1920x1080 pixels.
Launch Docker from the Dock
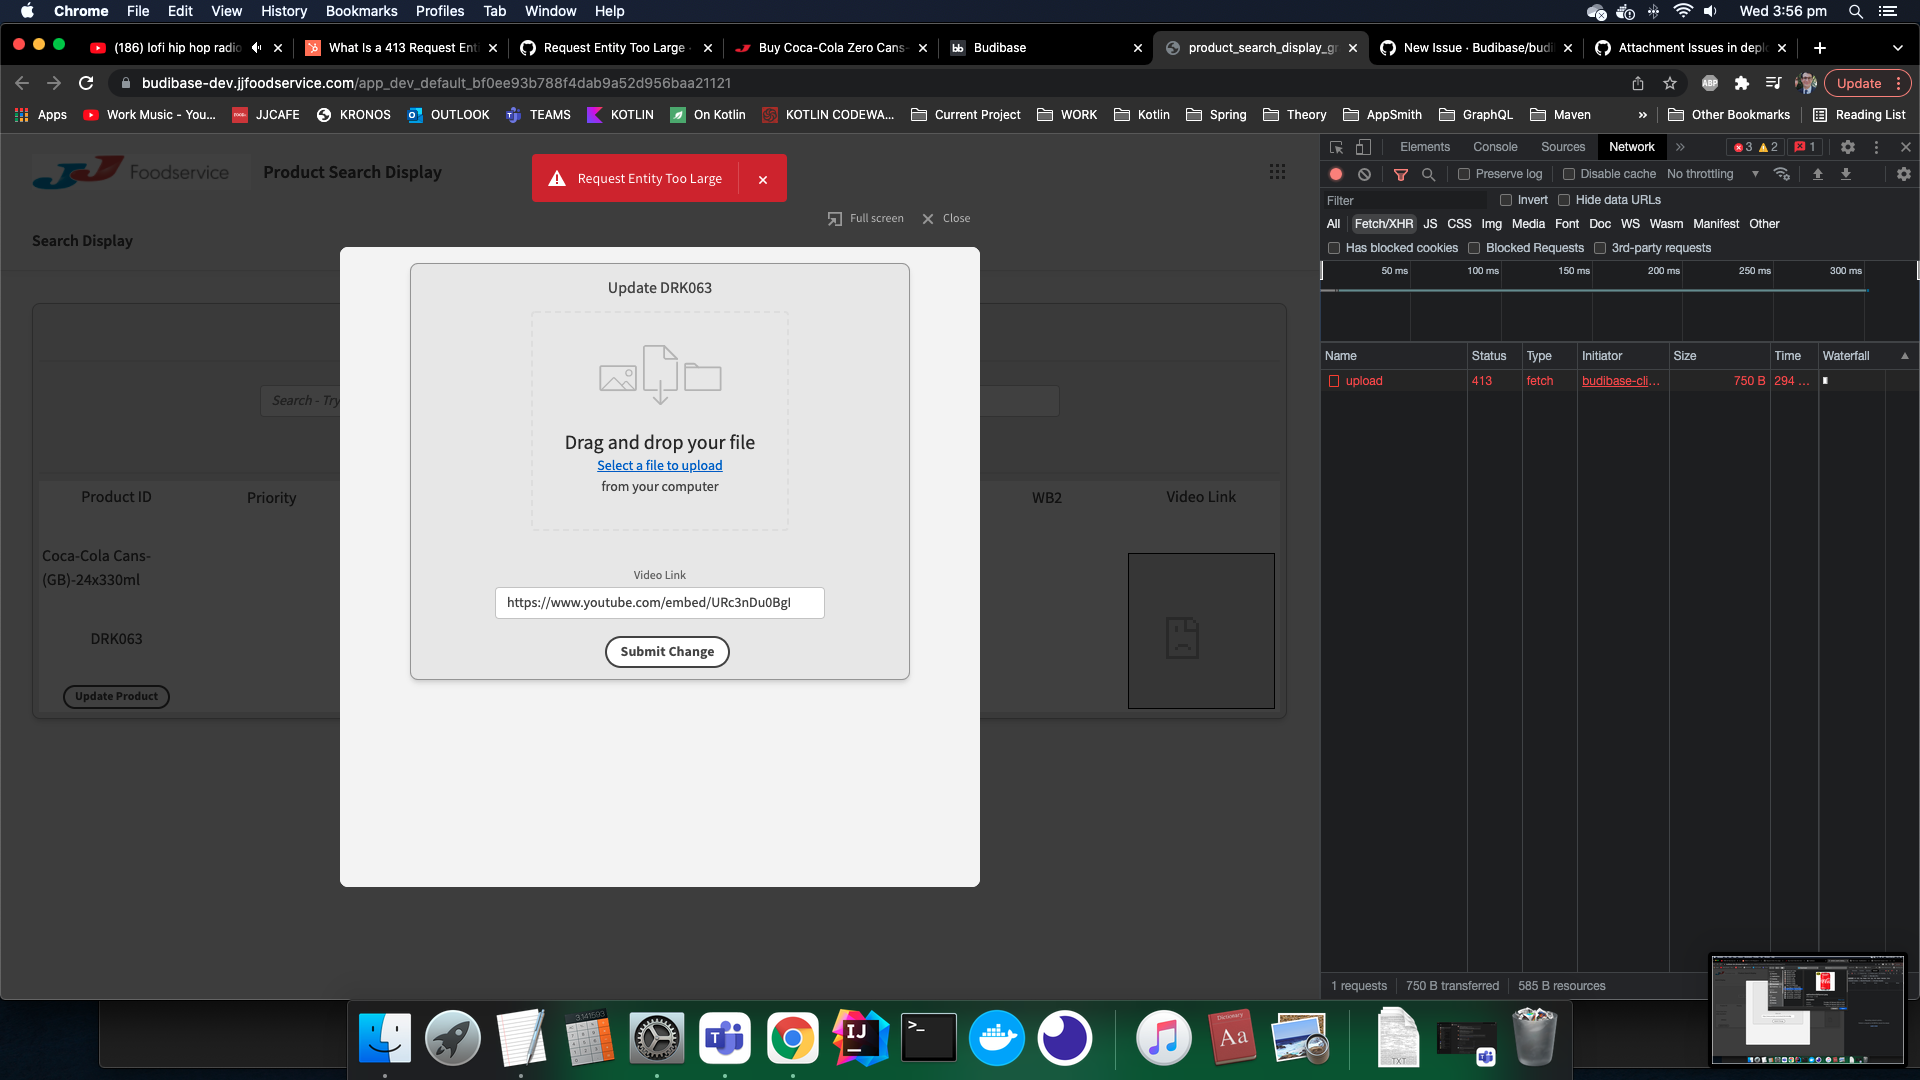pos(997,1038)
